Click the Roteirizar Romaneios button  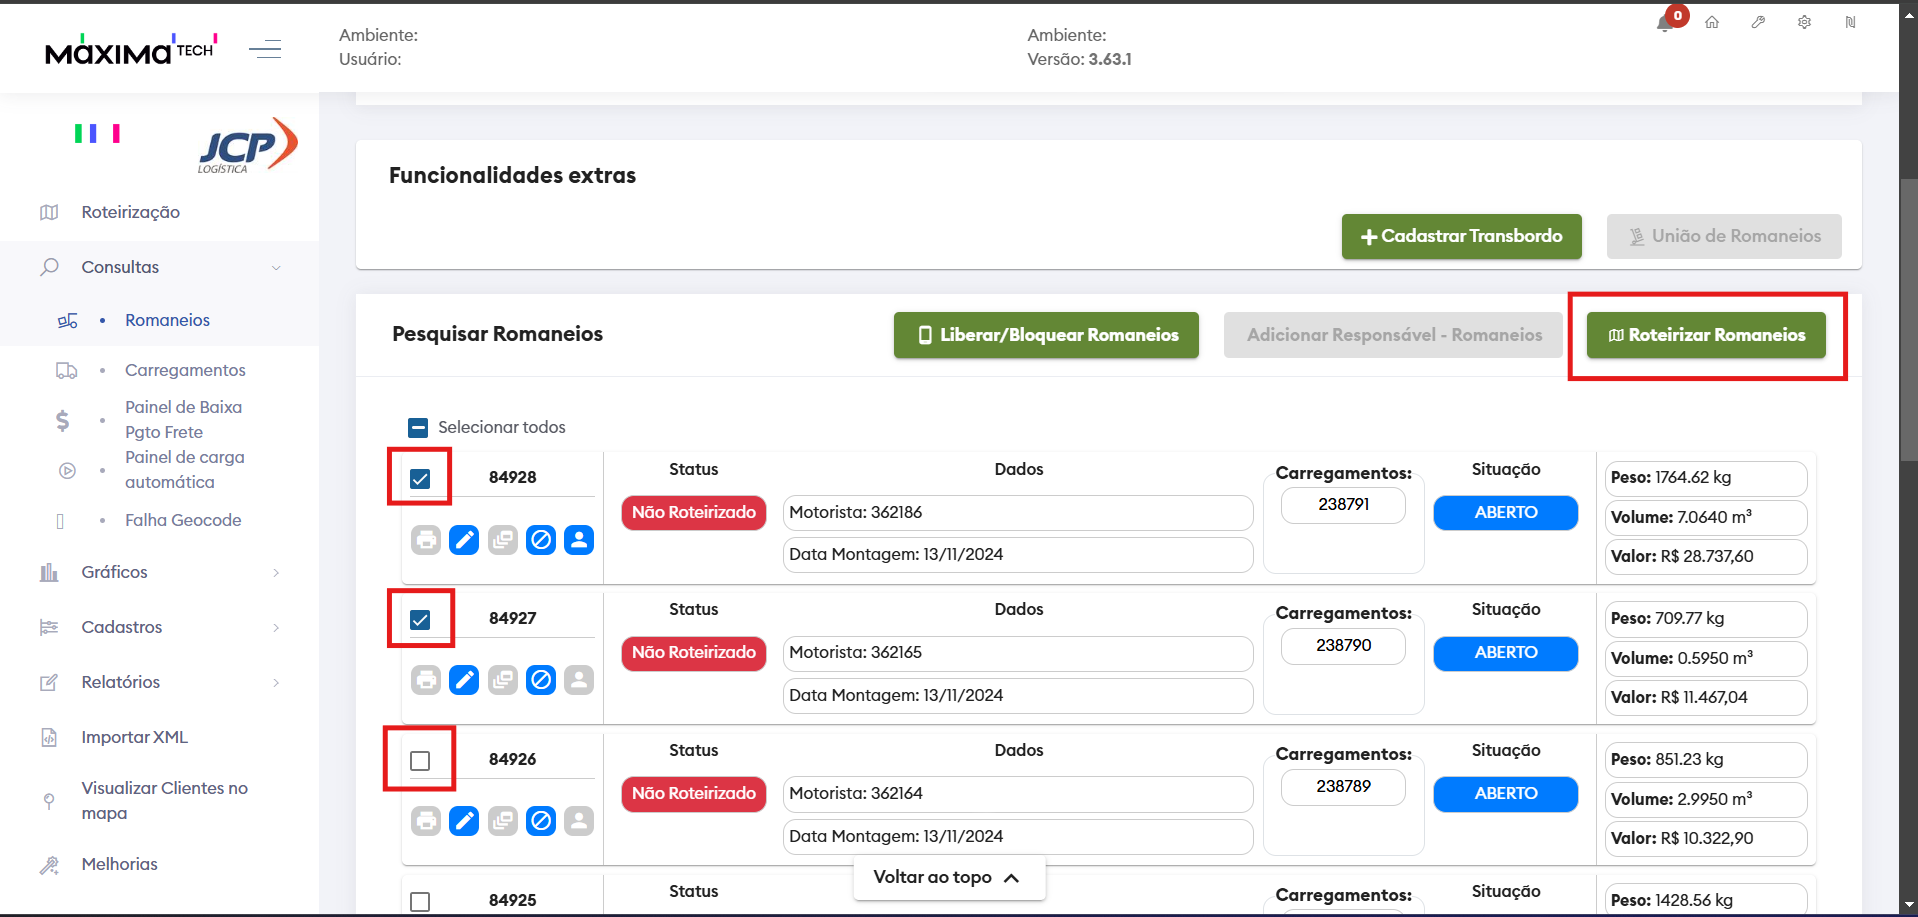click(x=1706, y=335)
